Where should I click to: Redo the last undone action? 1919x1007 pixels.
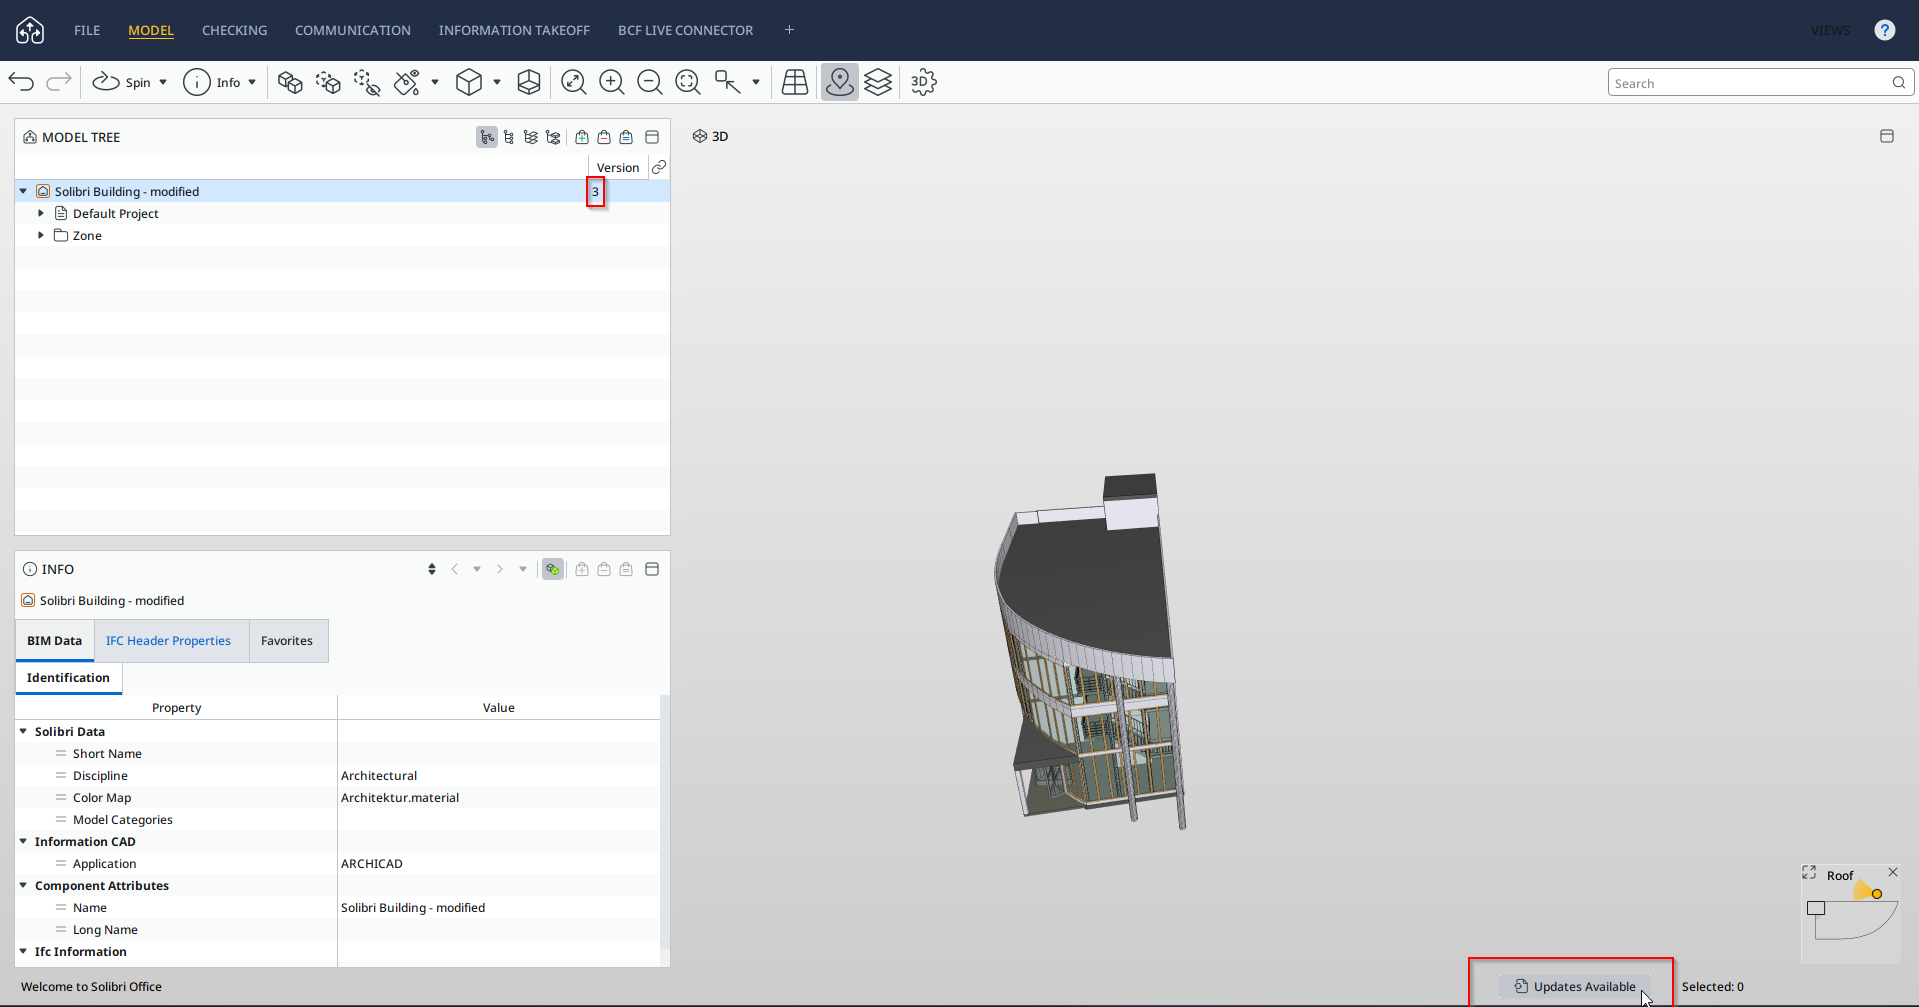point(59,82)
